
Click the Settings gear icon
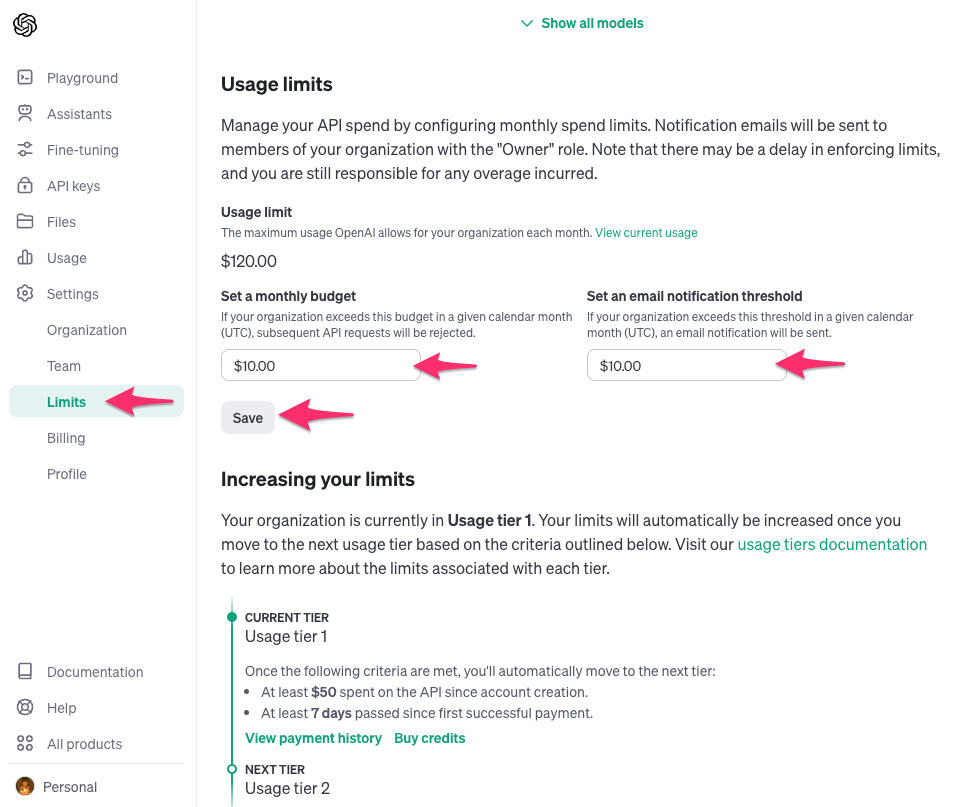[x=26, y=294]
